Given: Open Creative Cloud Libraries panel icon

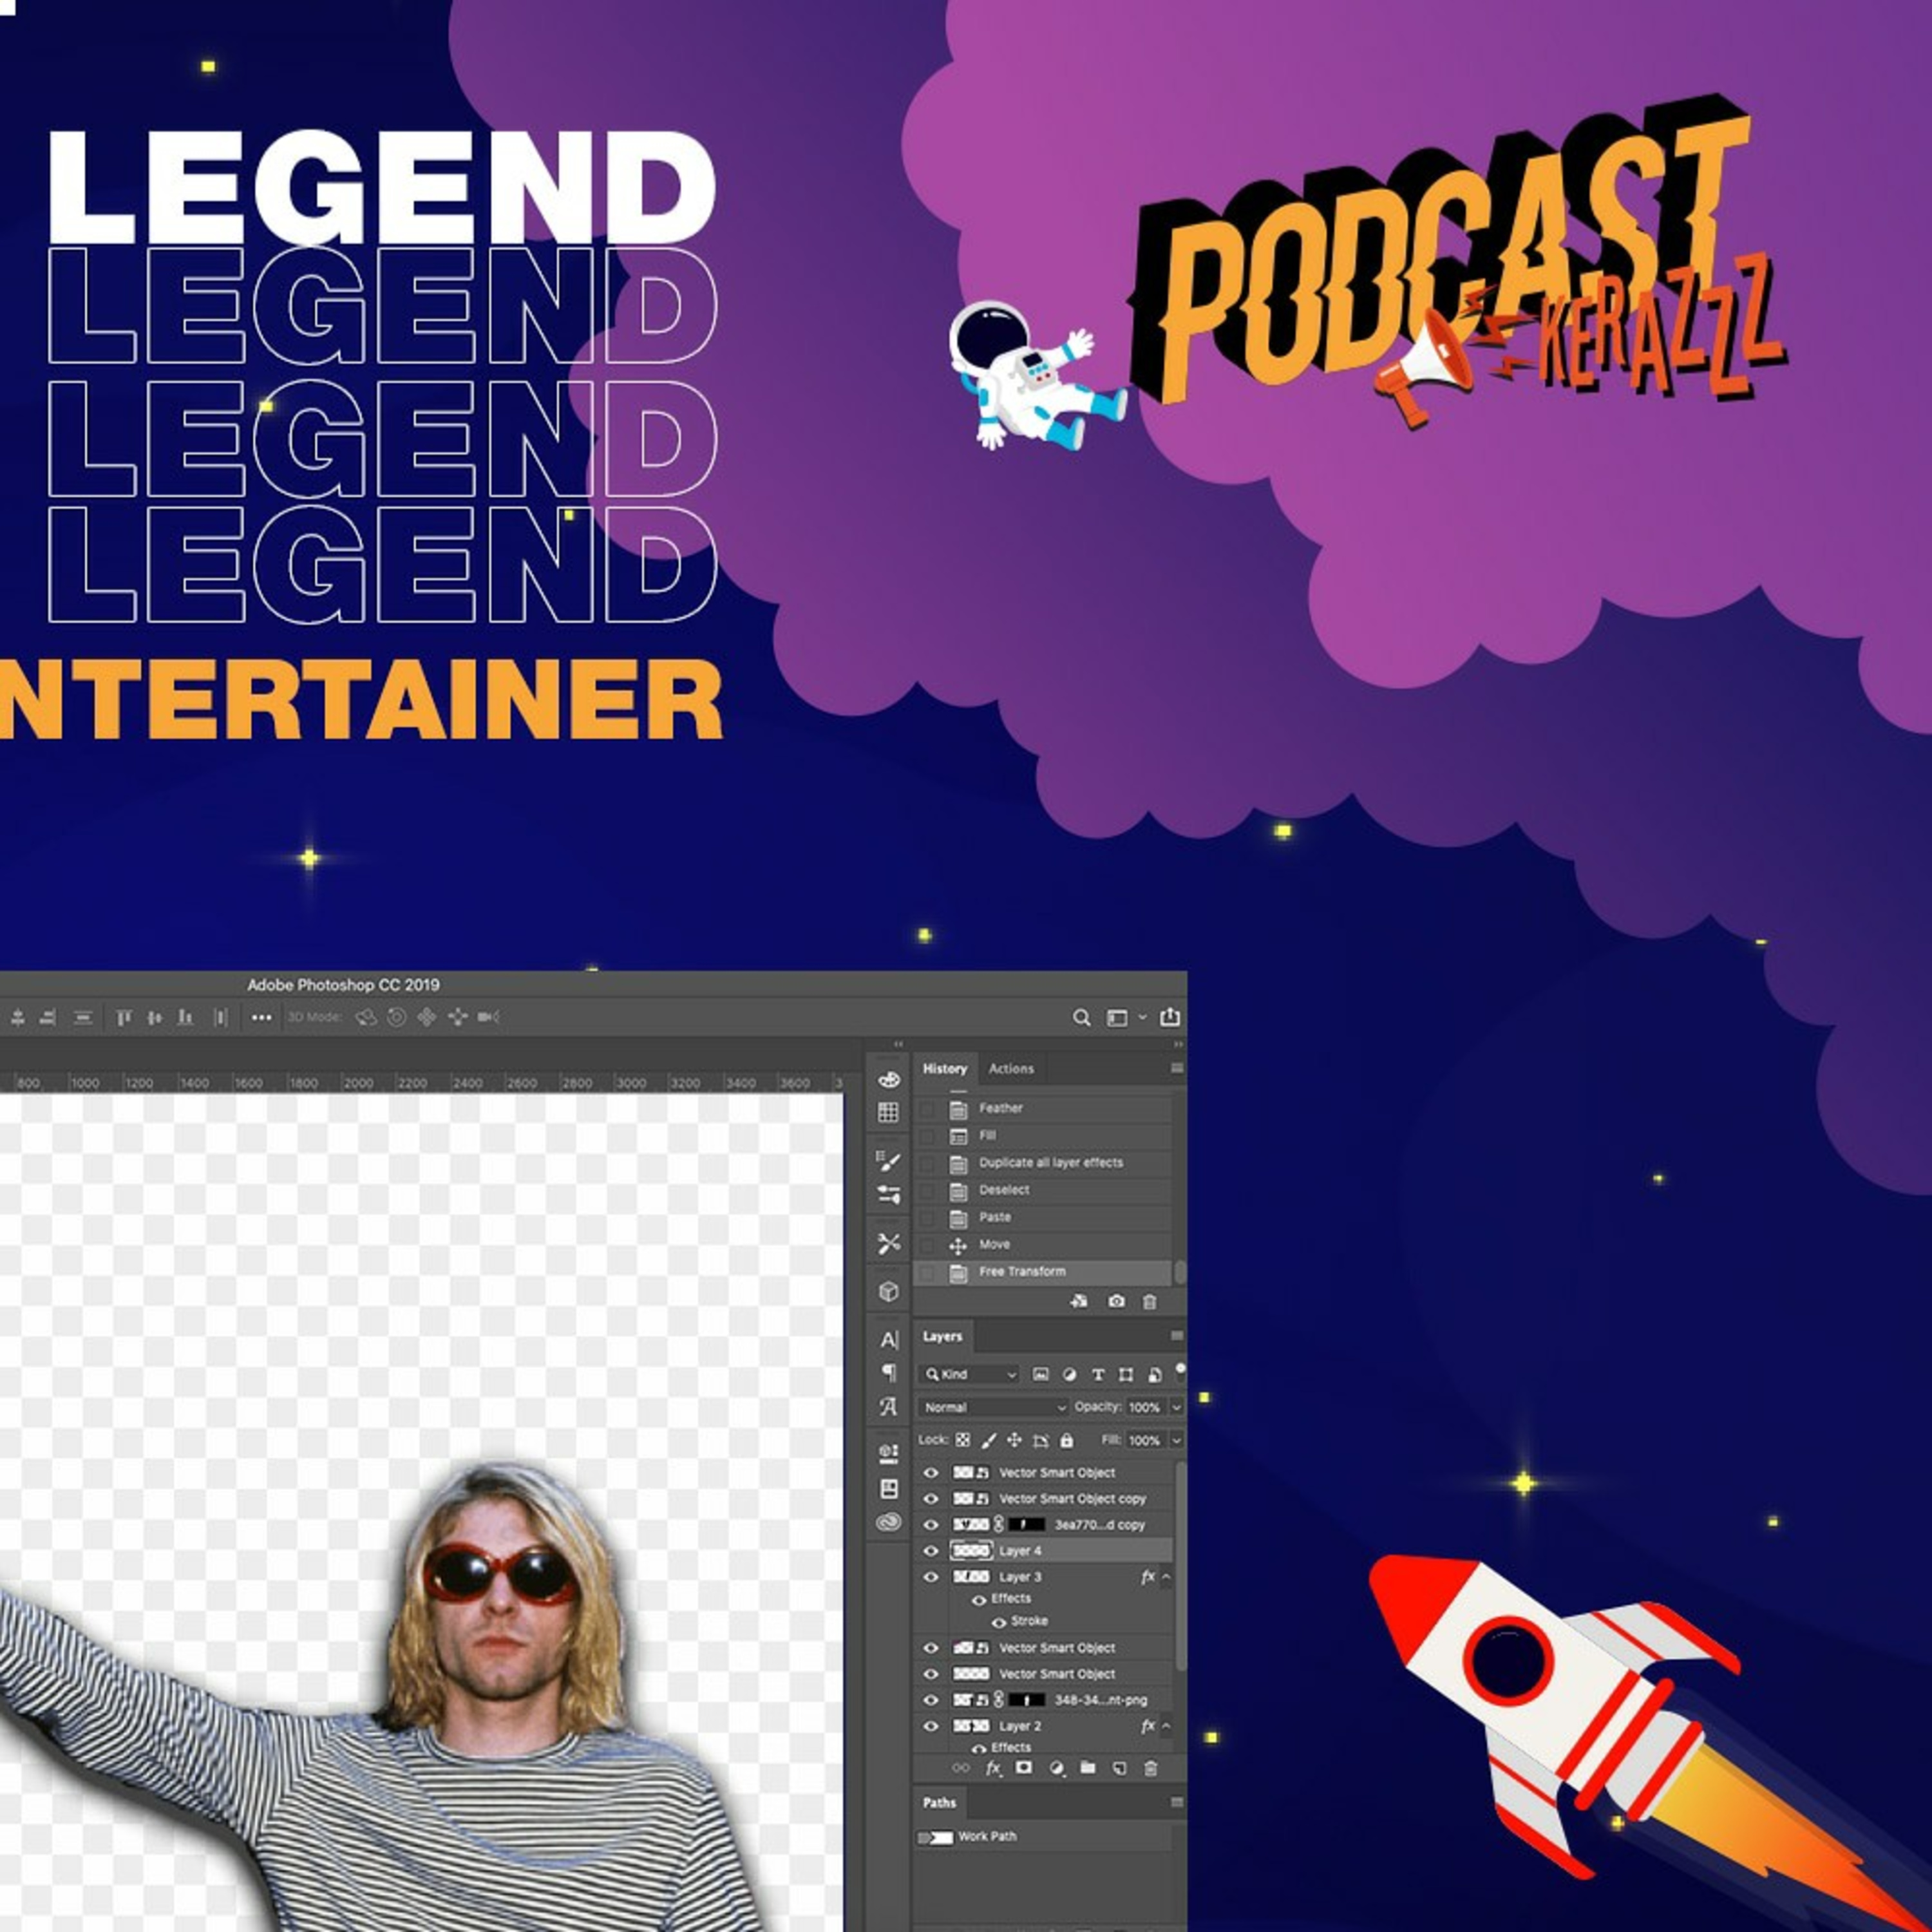Looking at the screenshot, I should point(888,1522).
